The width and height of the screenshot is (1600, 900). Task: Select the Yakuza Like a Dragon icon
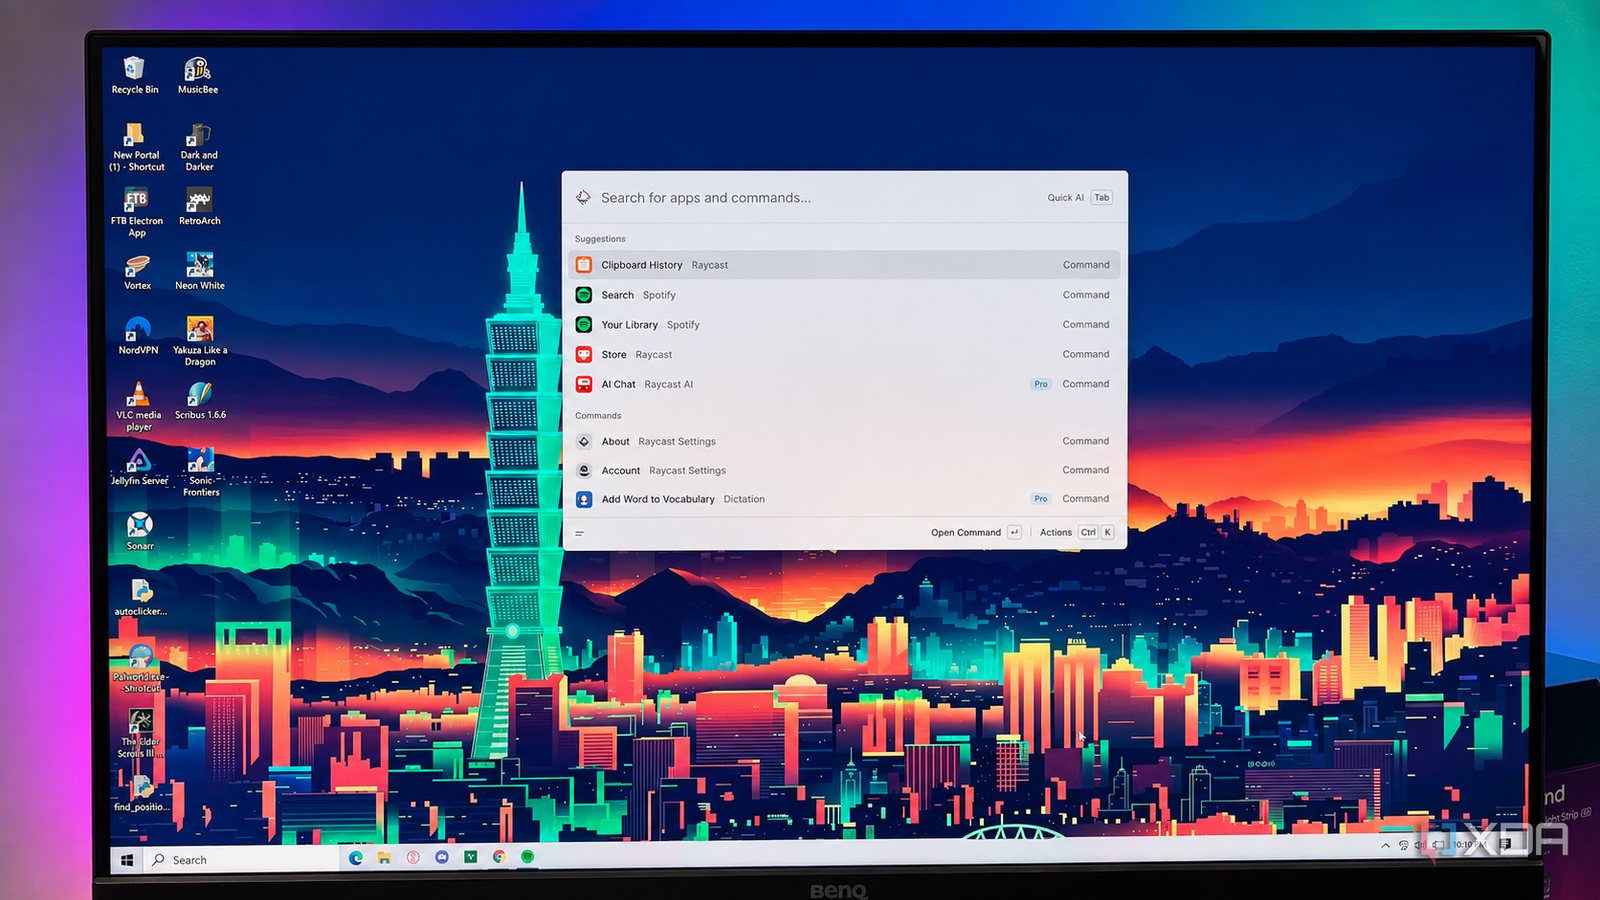point(200,329)
